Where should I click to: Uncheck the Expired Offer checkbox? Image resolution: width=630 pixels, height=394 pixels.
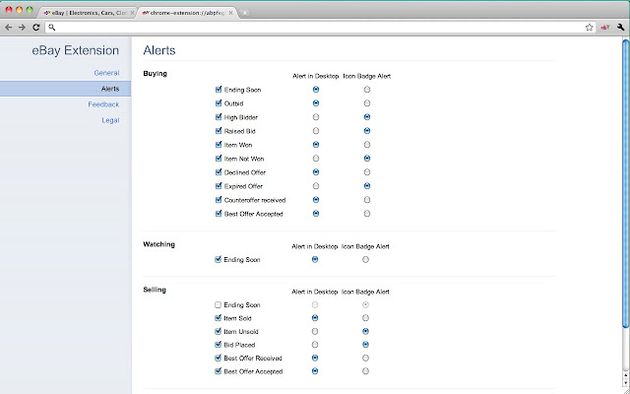click(219, 186)
